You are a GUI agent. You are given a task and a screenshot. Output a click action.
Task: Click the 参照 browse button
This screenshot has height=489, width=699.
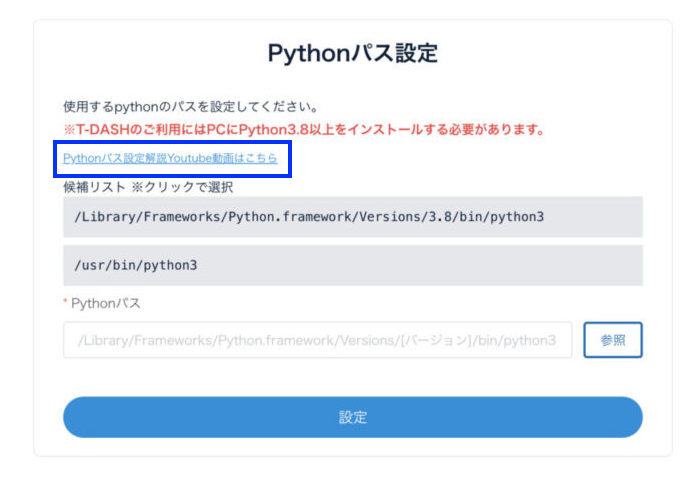(x=612, y=340)
